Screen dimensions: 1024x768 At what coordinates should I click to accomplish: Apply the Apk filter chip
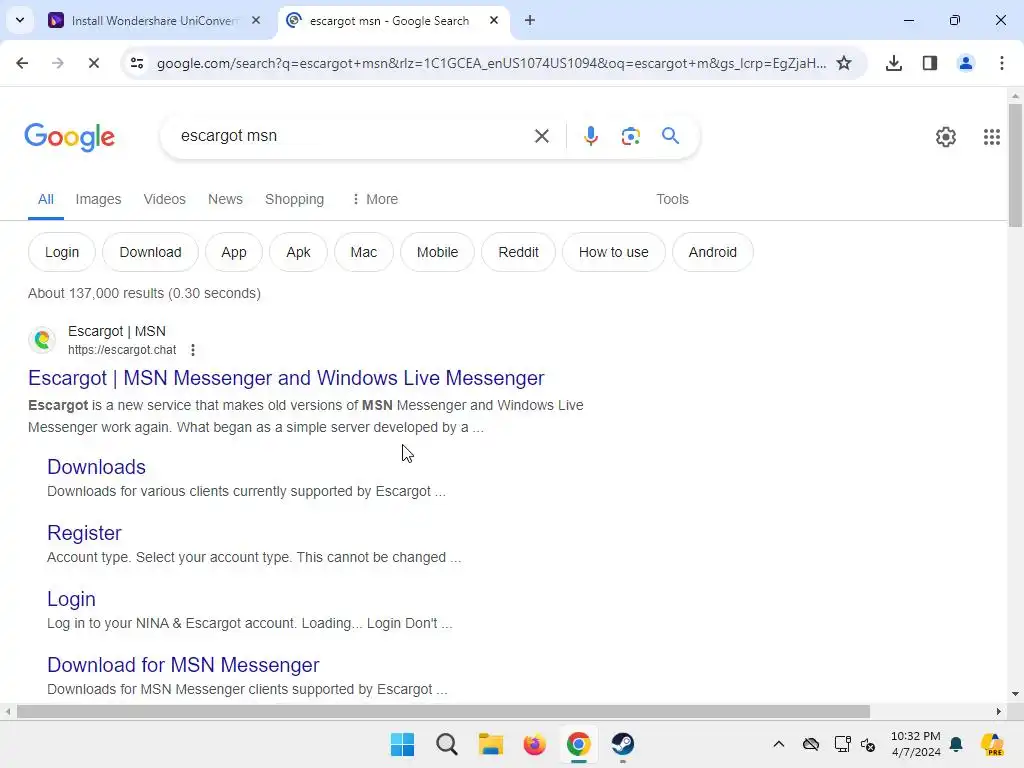click(x=298, y=252)
